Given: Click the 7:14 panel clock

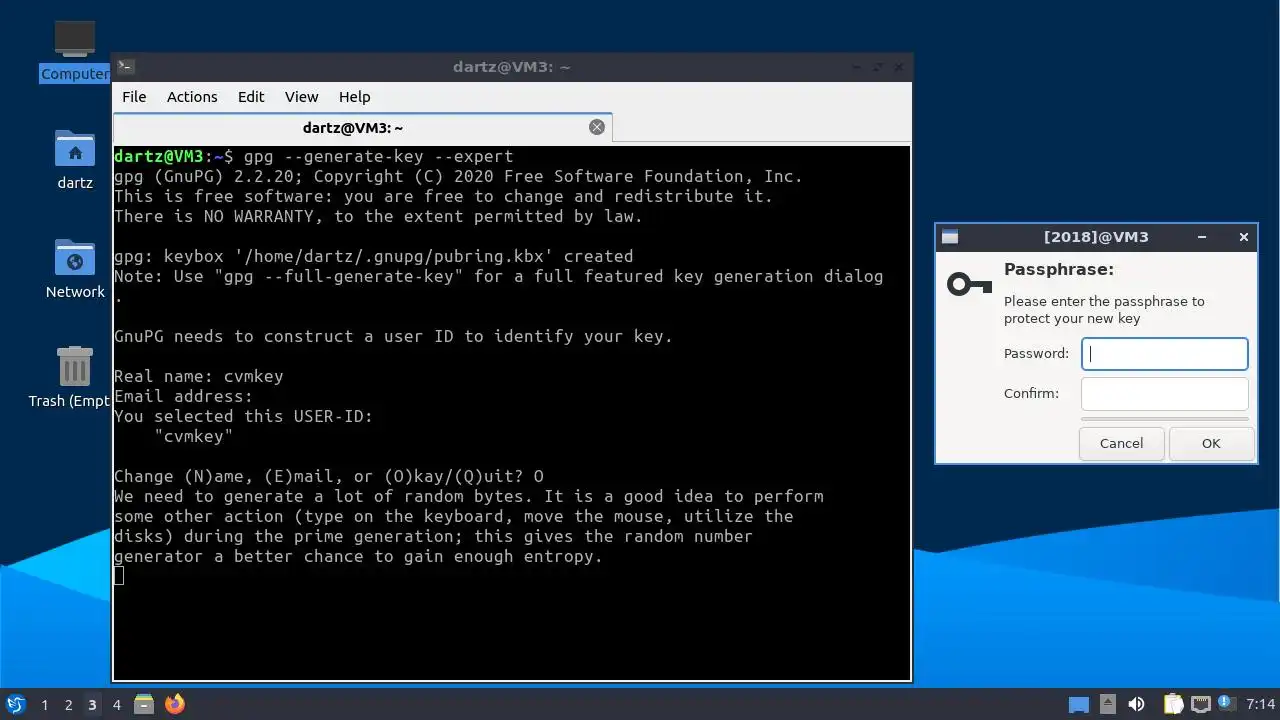Looking at the screenshot, I should 1261,704.
